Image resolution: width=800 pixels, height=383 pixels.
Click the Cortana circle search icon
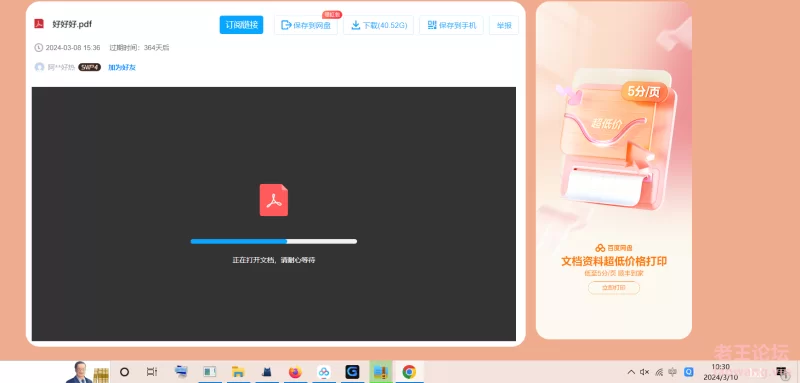[x=124, y=372]
